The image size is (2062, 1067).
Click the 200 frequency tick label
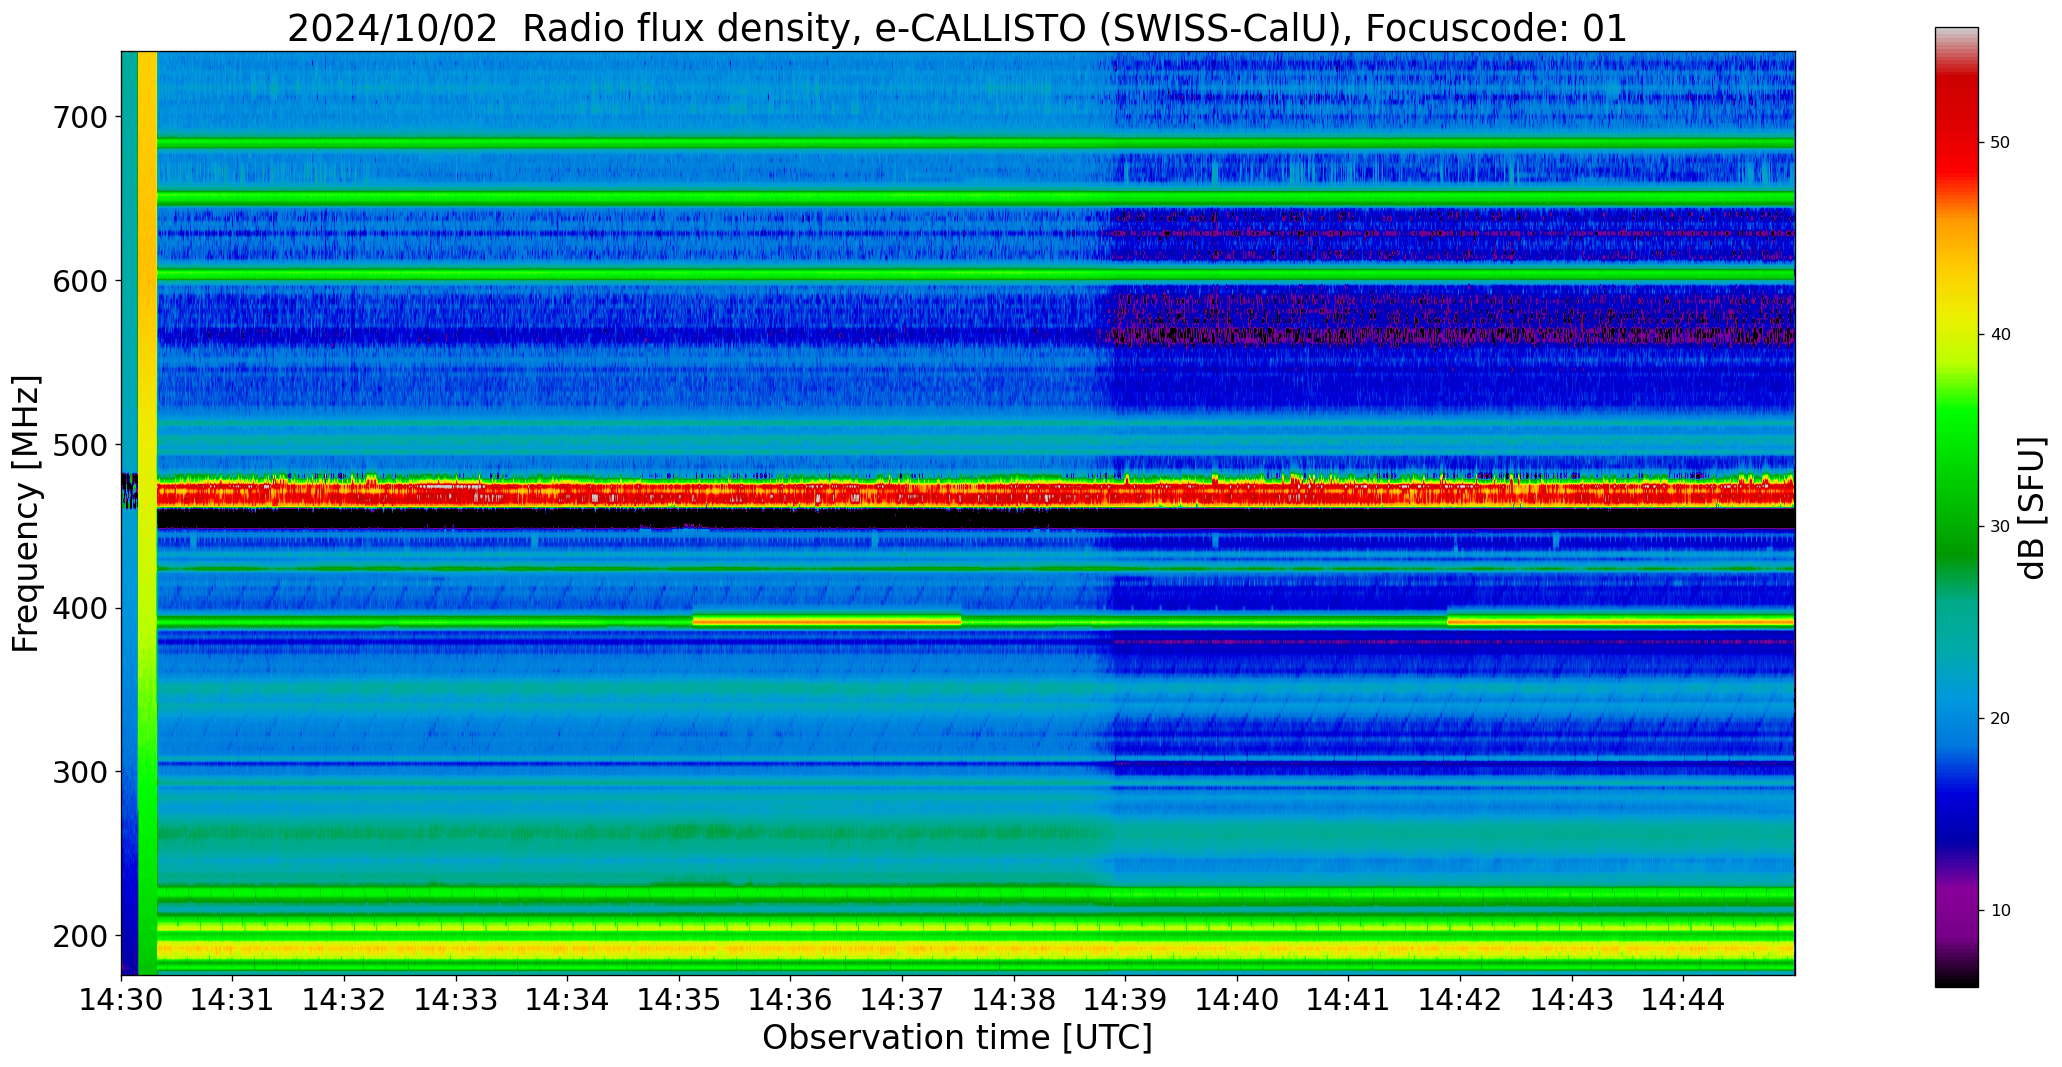(78, 936)
